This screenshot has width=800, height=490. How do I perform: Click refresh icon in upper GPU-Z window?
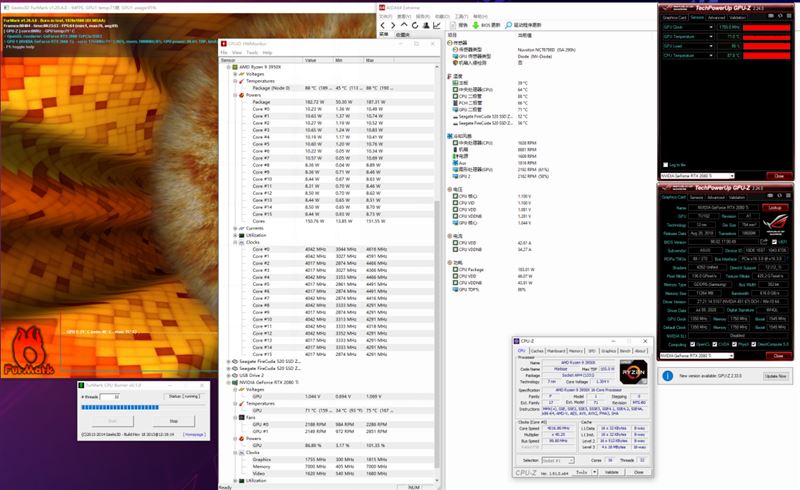coord(779,16)
